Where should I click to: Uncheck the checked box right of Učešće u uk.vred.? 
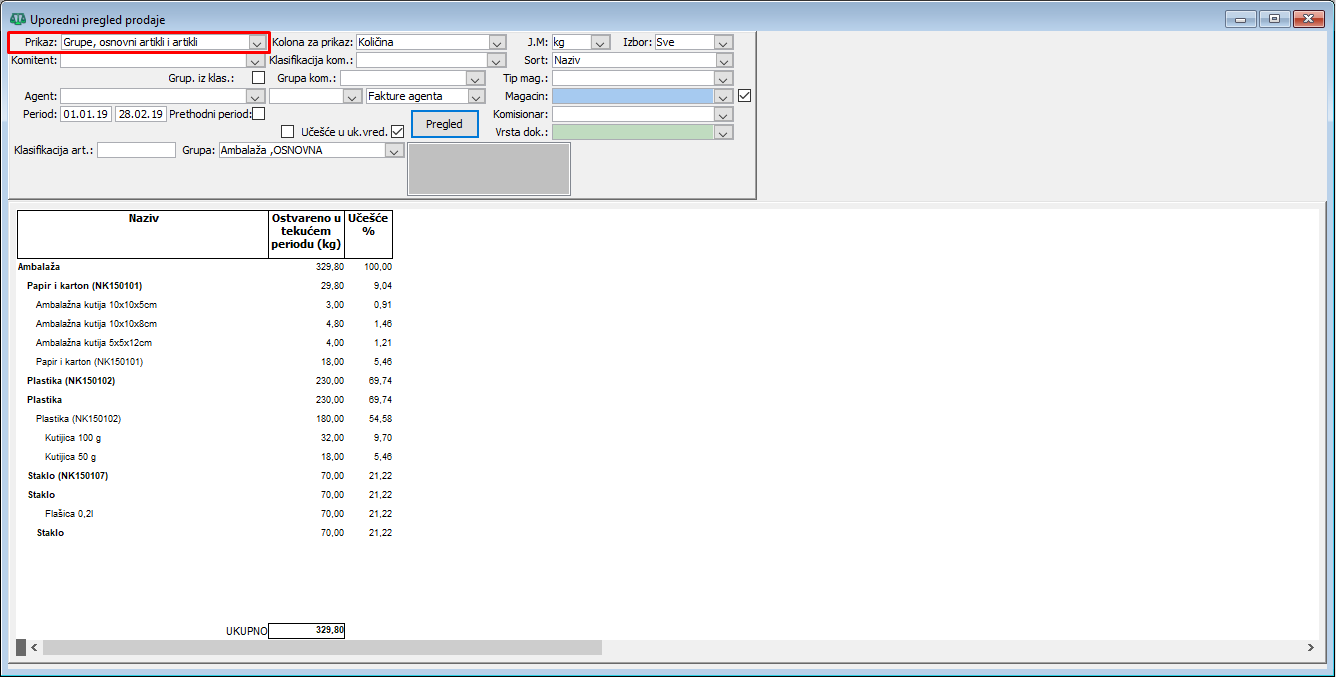(397, 132)
